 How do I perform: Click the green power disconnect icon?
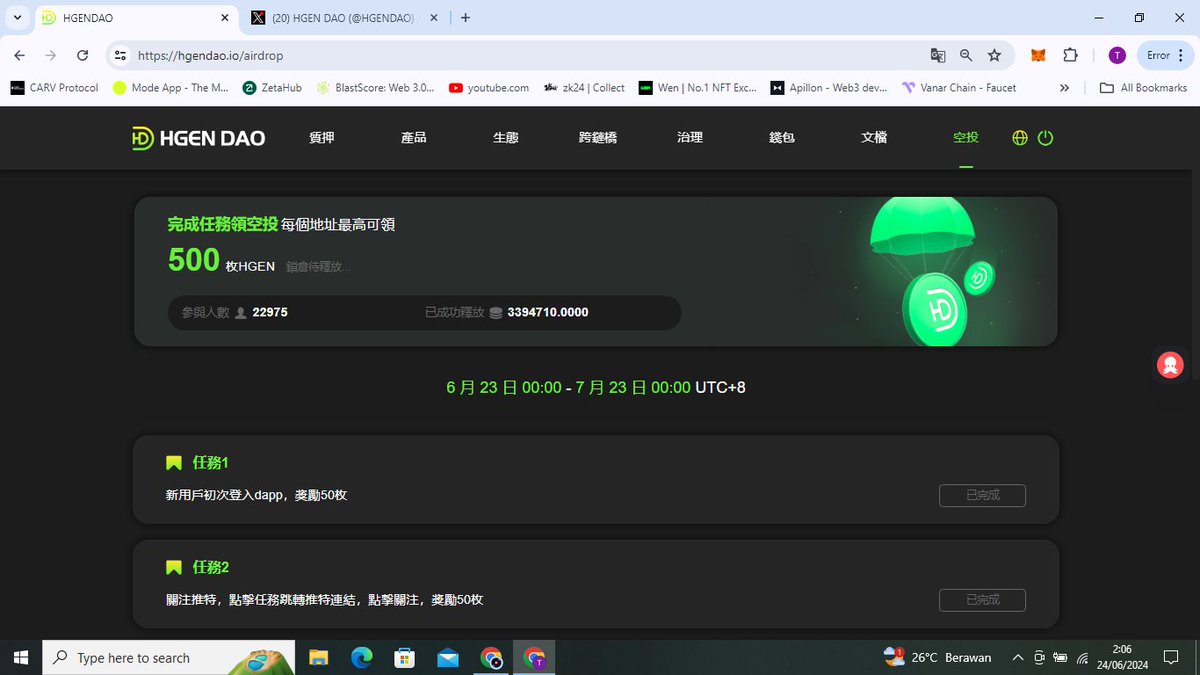tap(1046, 138)
